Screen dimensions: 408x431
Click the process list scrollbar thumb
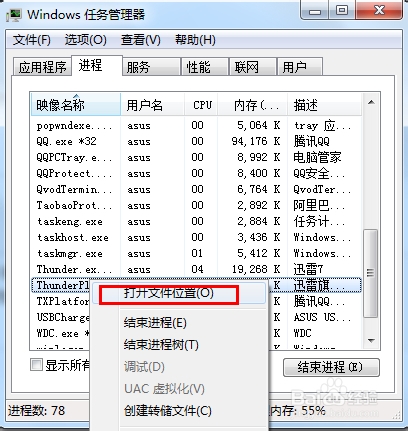(371, 273)
